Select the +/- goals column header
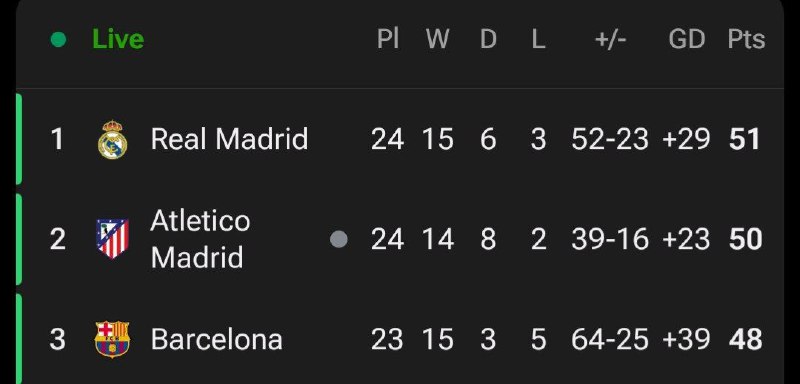The width and height of the screenshot is (800, 384). pyautogui.click(x=610, y=39)
